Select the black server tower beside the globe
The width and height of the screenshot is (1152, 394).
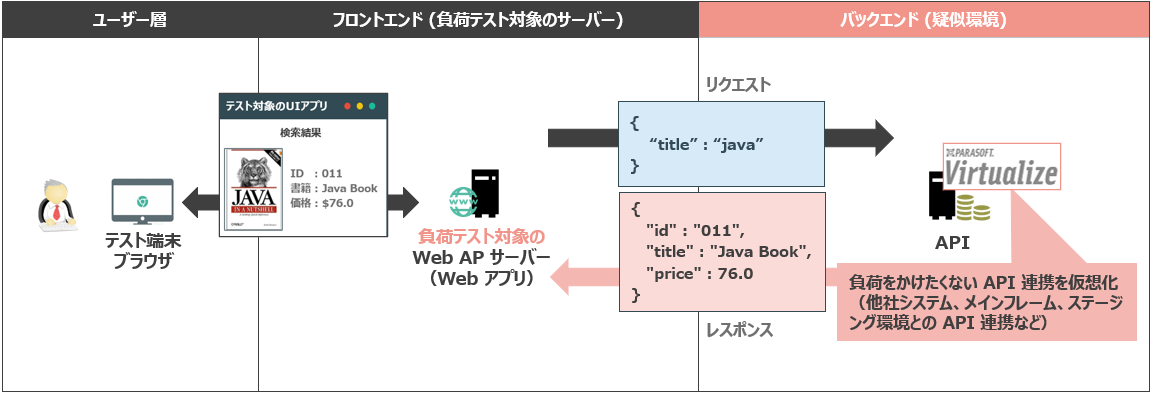coord(485,192)
